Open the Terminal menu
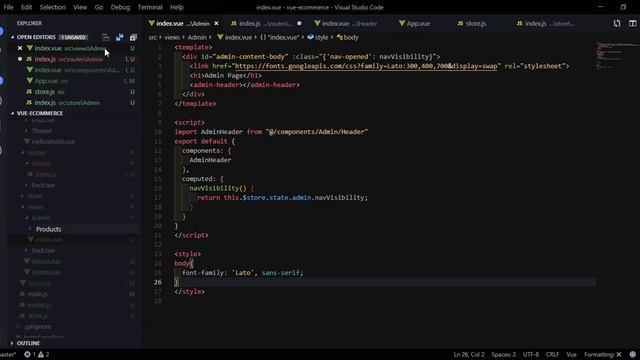This screenshot has height=360, width=640. click(x=150, y=7)
